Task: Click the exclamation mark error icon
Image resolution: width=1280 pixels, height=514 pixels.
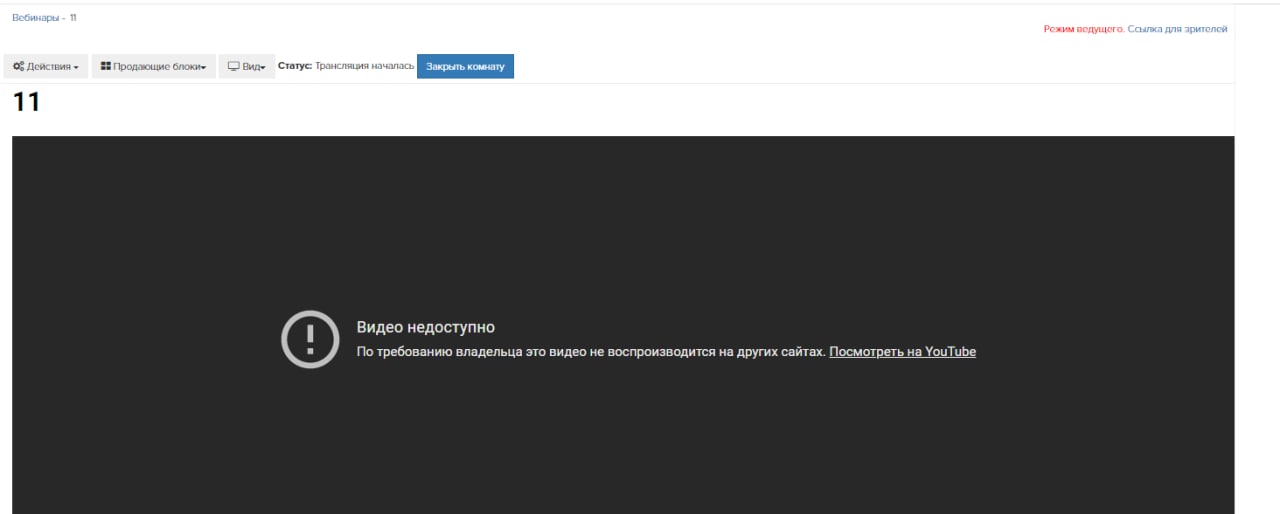Action: (x=310, y=339)
